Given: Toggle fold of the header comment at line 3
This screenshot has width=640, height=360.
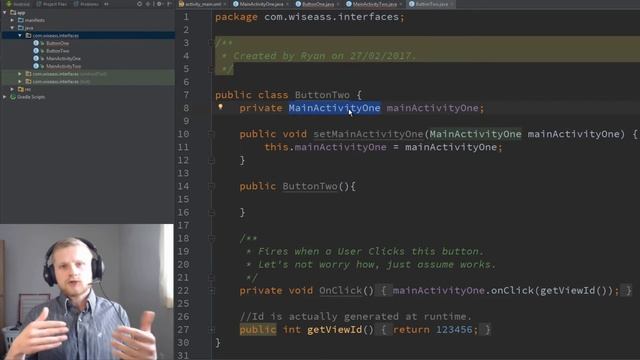Looking at the screenshot, I should pyautogui.click(x=211, y=42).
